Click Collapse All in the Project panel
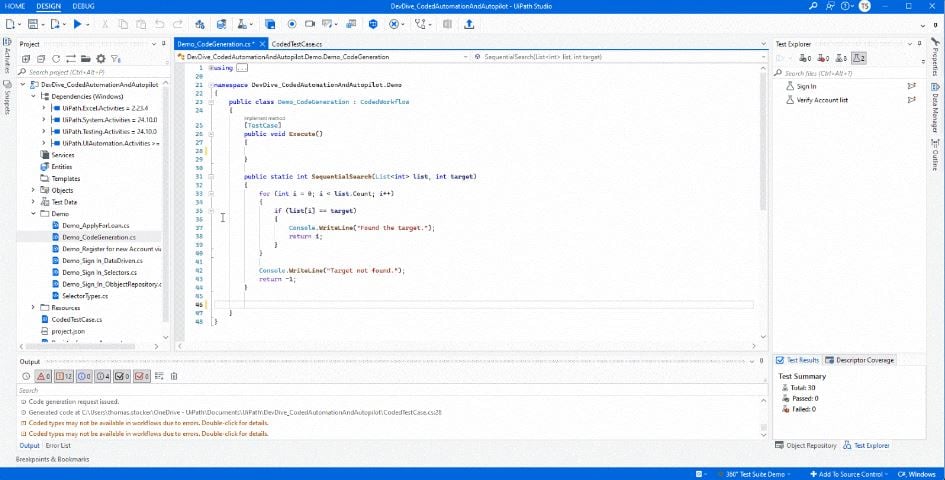This screenshot has height=480, width=945. (41, 58)
